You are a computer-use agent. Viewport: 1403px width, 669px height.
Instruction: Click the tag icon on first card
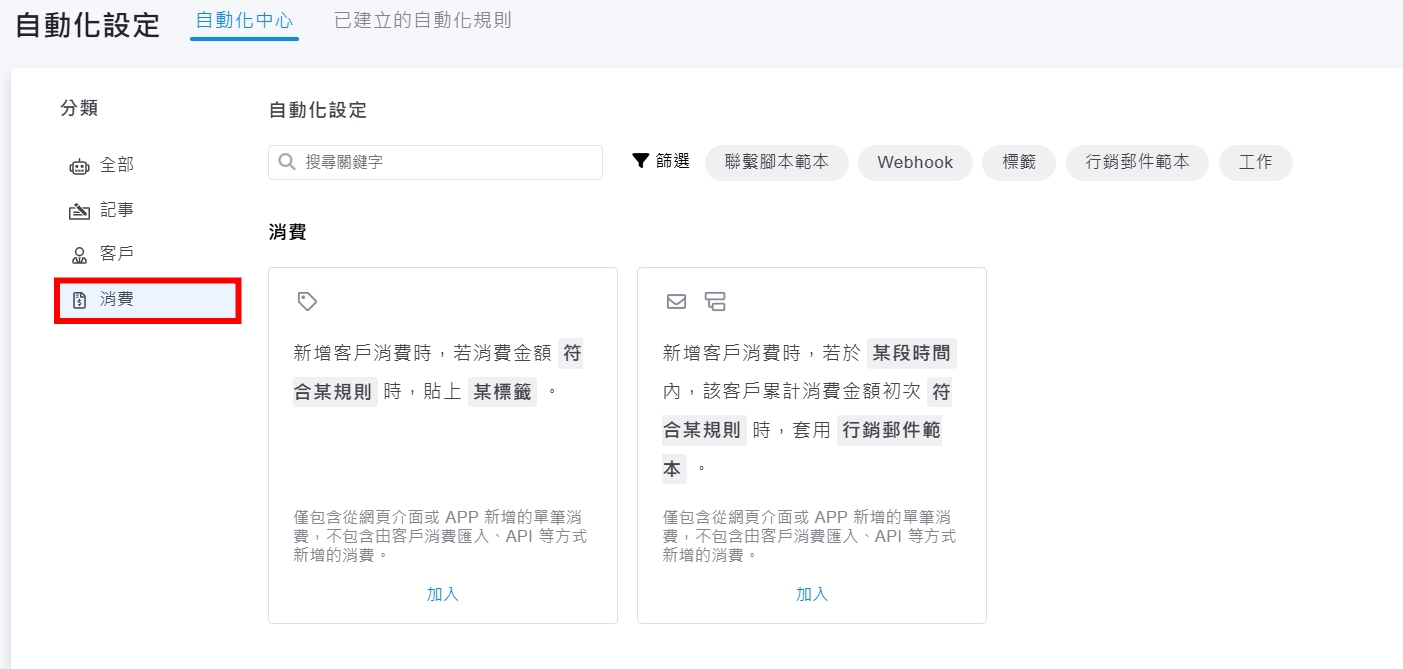pyautogui.click(x=307, y=301)
